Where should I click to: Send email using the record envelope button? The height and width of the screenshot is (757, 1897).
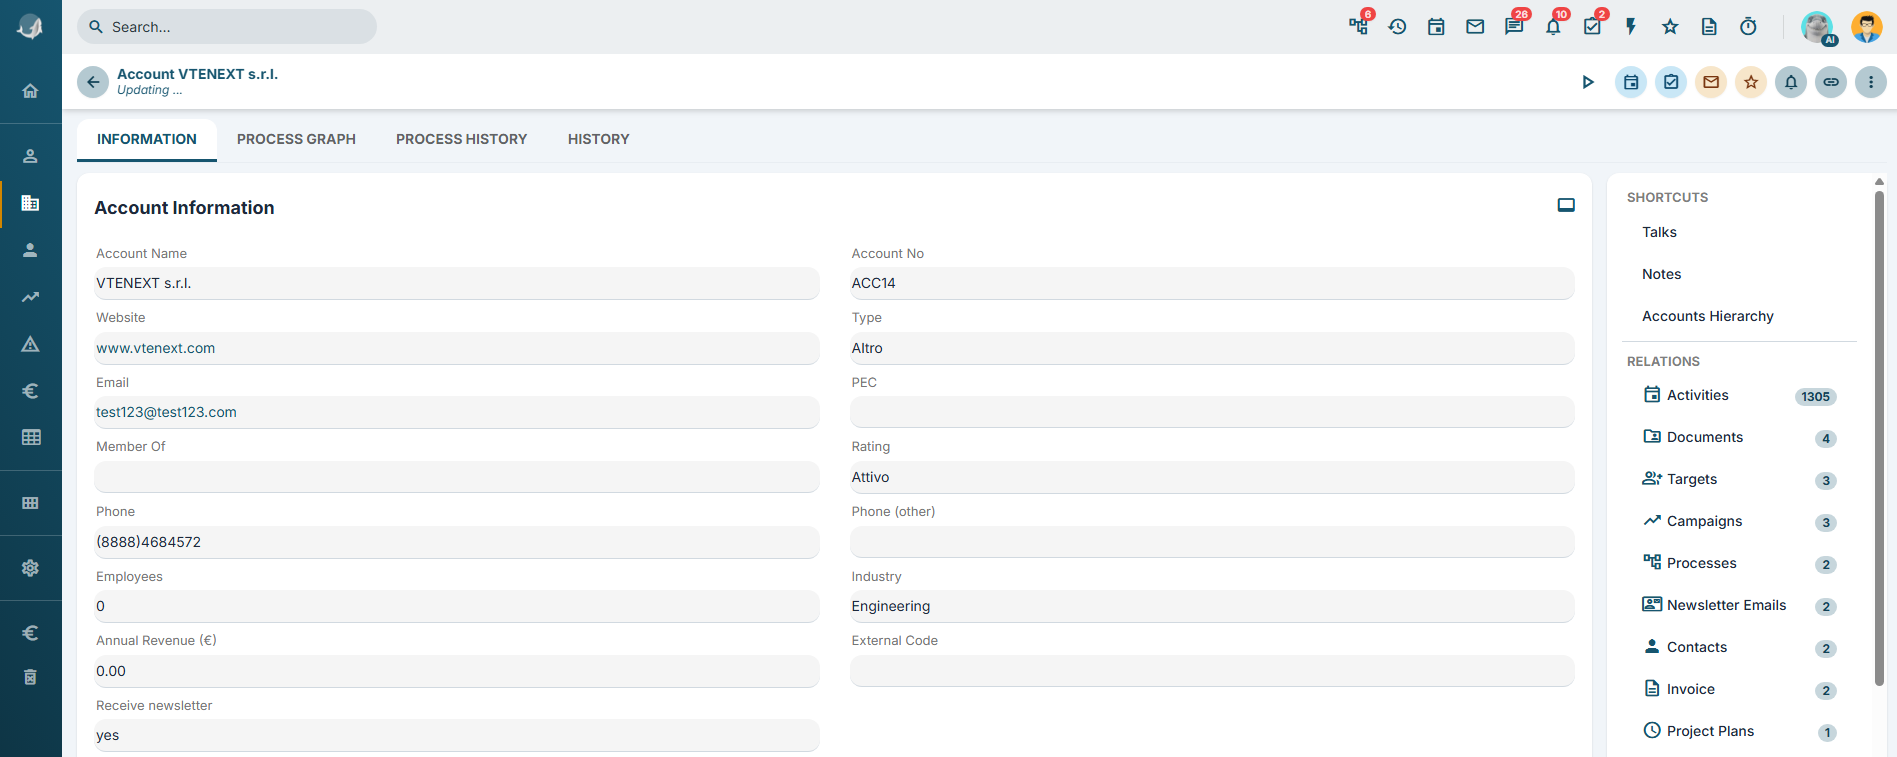tap(1711, 82)
